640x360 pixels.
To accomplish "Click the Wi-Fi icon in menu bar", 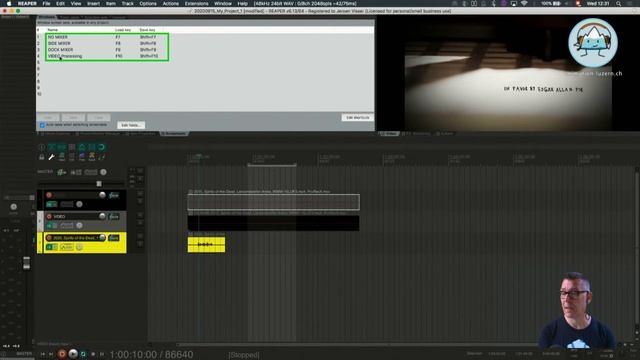I will [524, 3].
